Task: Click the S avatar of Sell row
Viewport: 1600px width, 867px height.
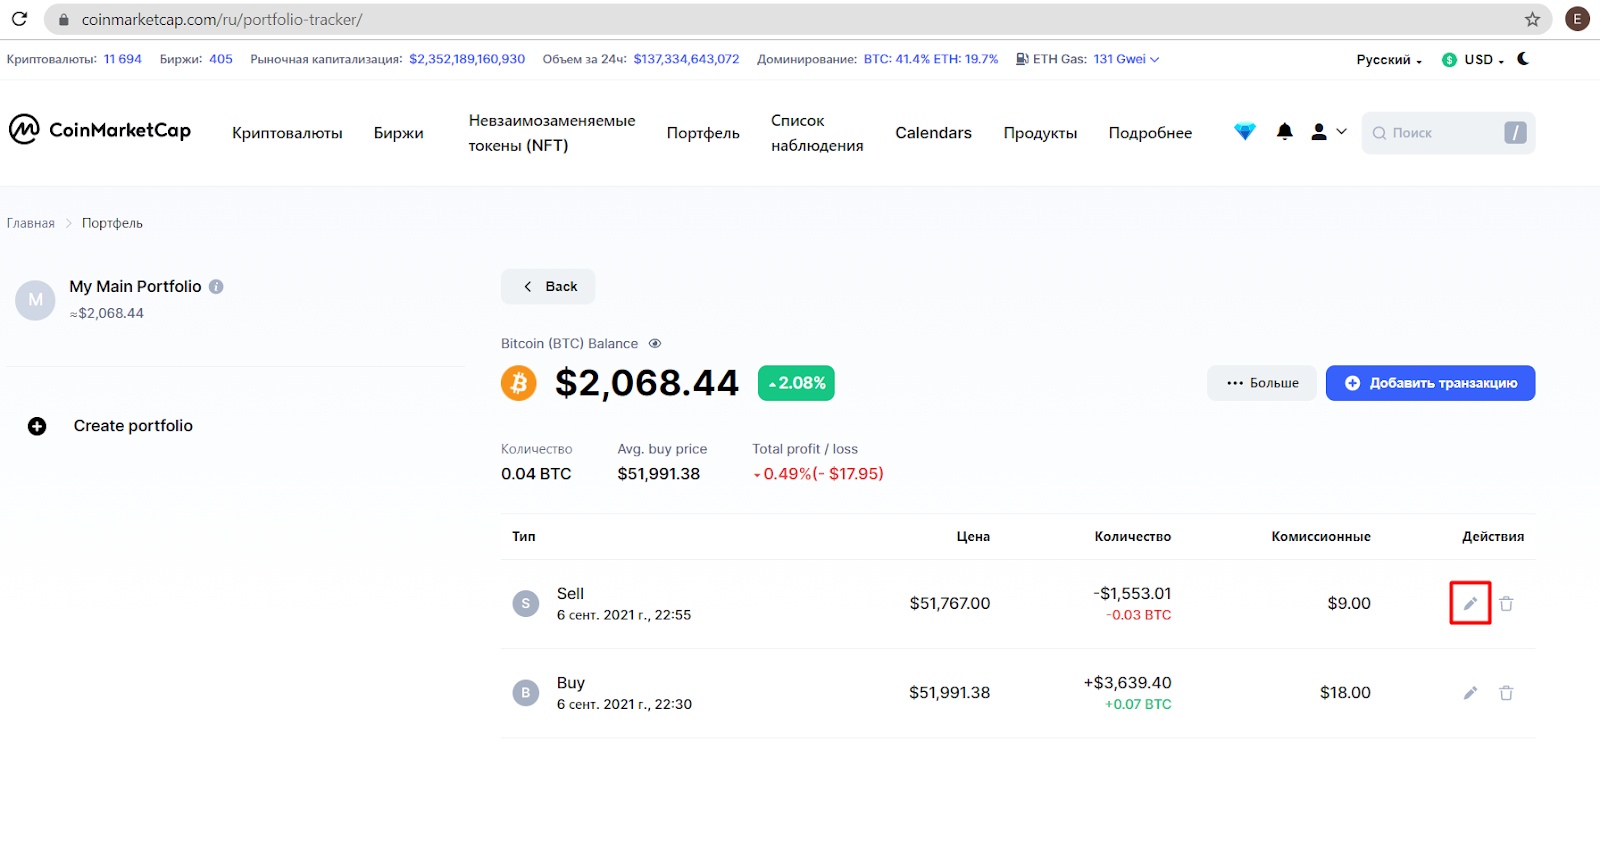Action: [526, 603]
